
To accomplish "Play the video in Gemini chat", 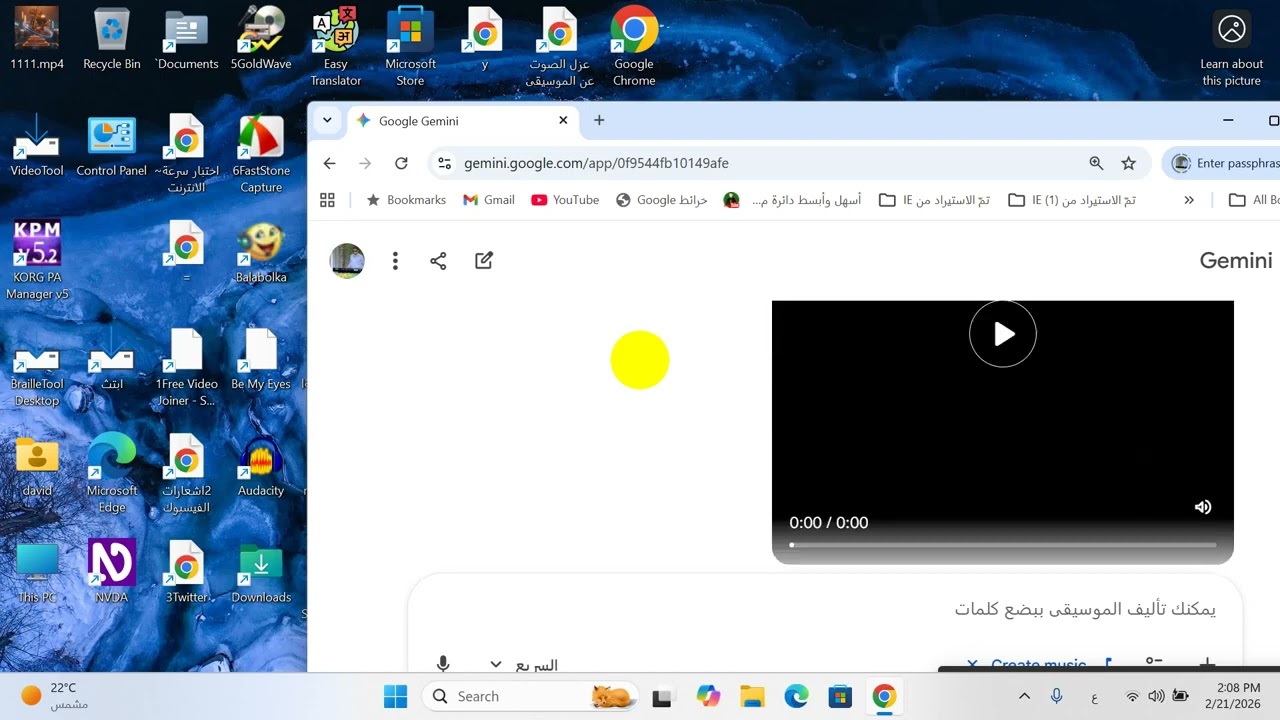I will (1003, 334).
